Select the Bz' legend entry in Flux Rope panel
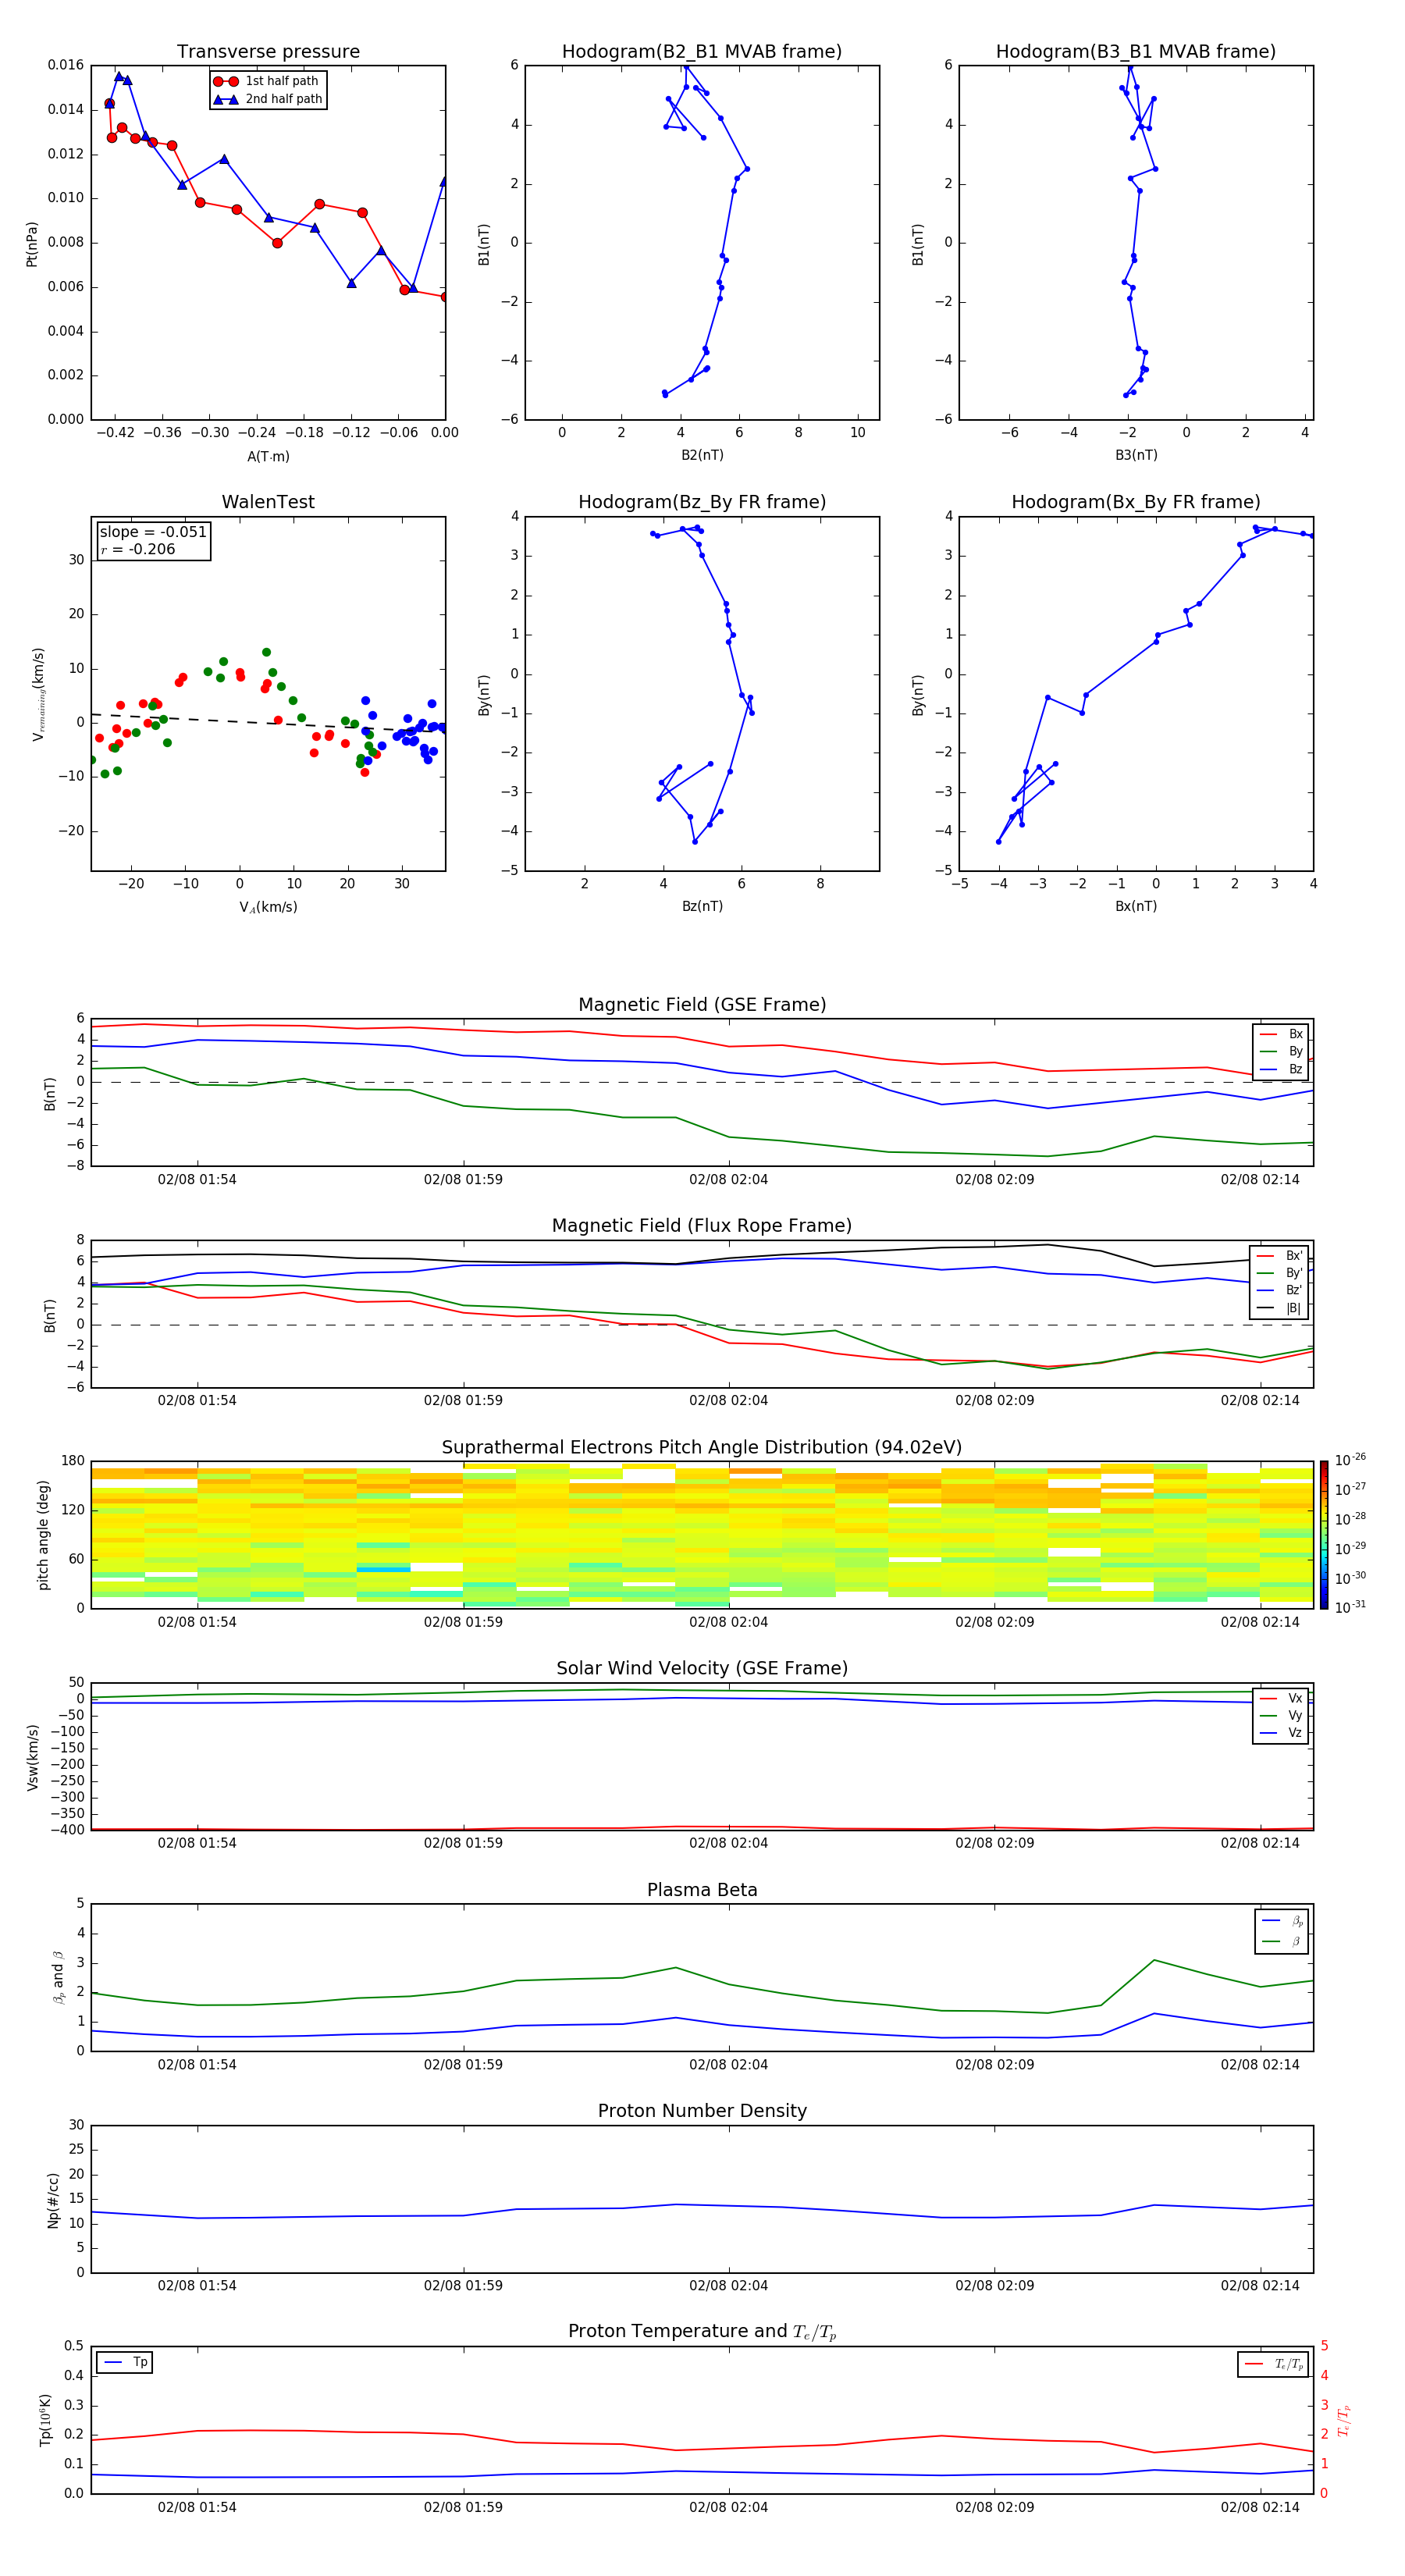Image resolution: width=1405 pixels, height=2576 pixels. [1280, 1290]
